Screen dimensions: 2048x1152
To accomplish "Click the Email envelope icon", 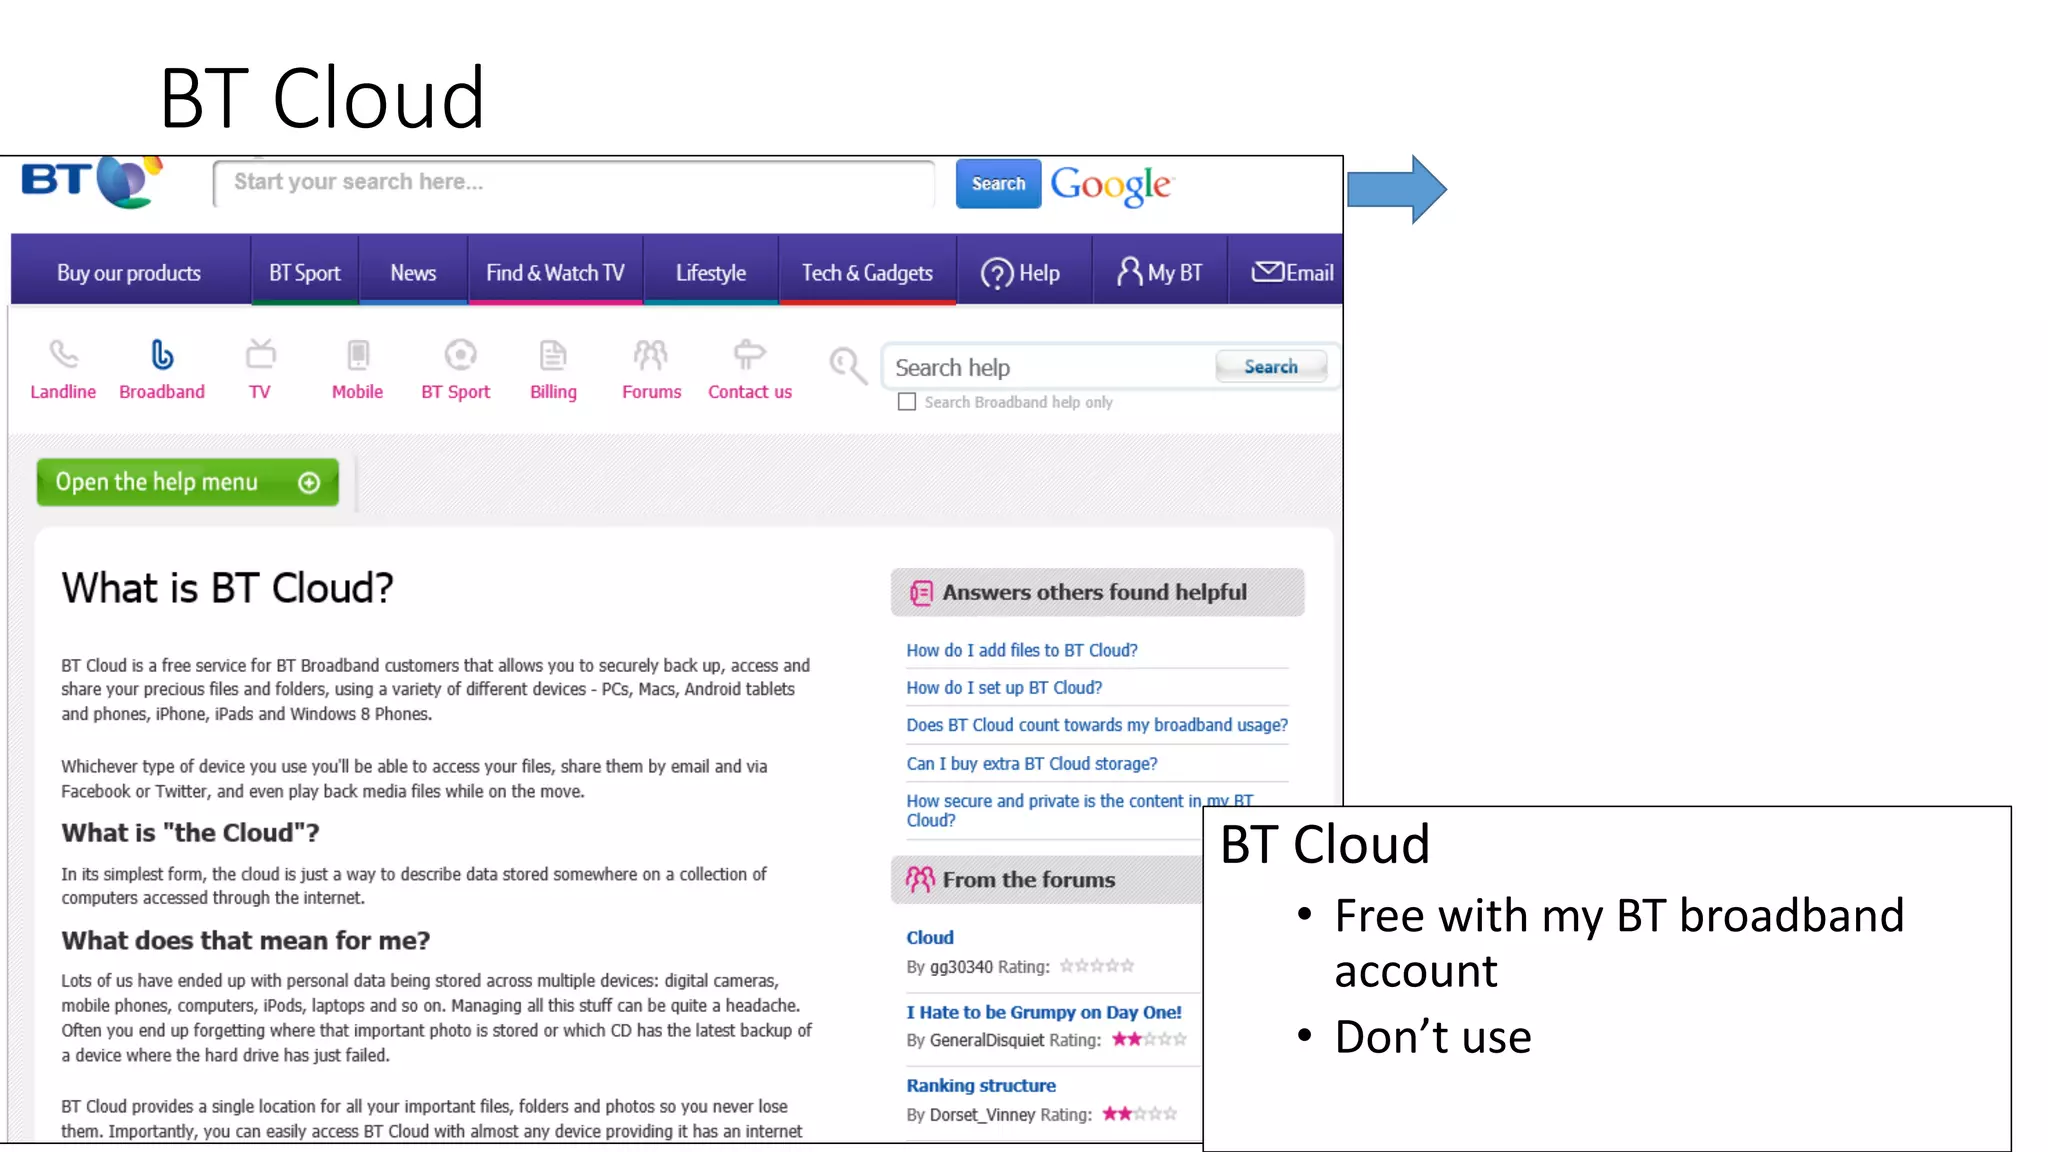I will coord(1267,271).
